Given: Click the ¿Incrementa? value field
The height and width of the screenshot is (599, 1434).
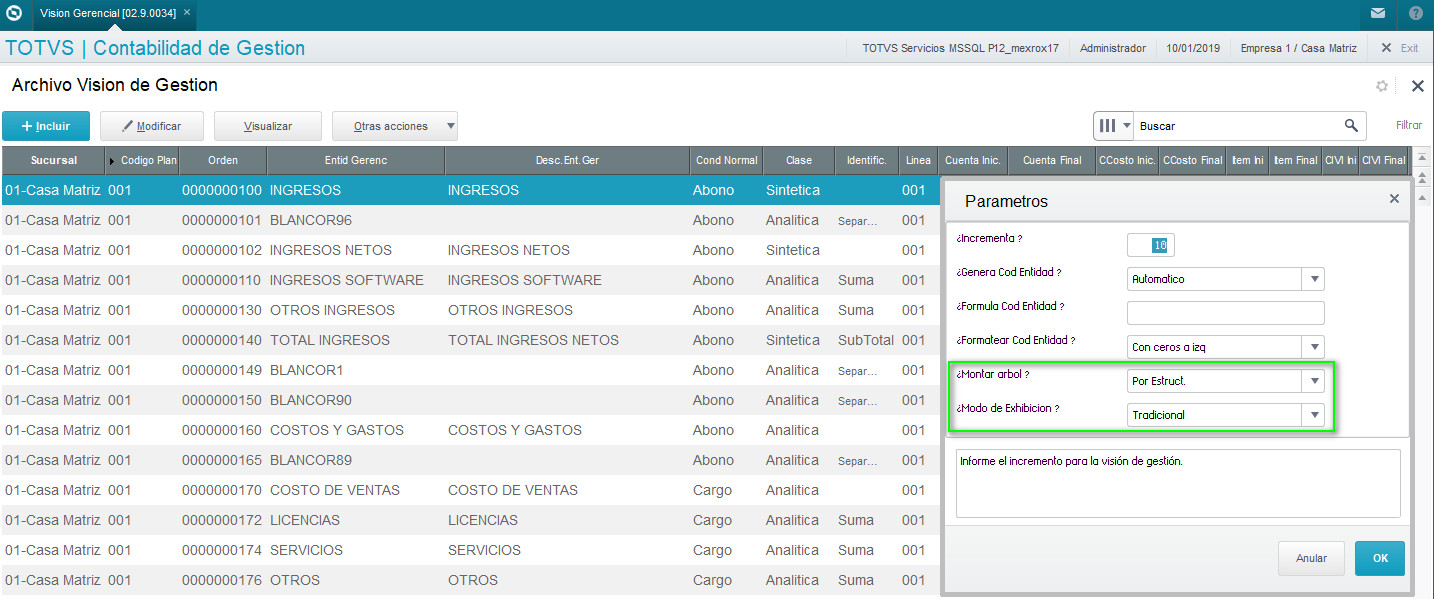Looking at the screenshot, I should point(1151,245).
